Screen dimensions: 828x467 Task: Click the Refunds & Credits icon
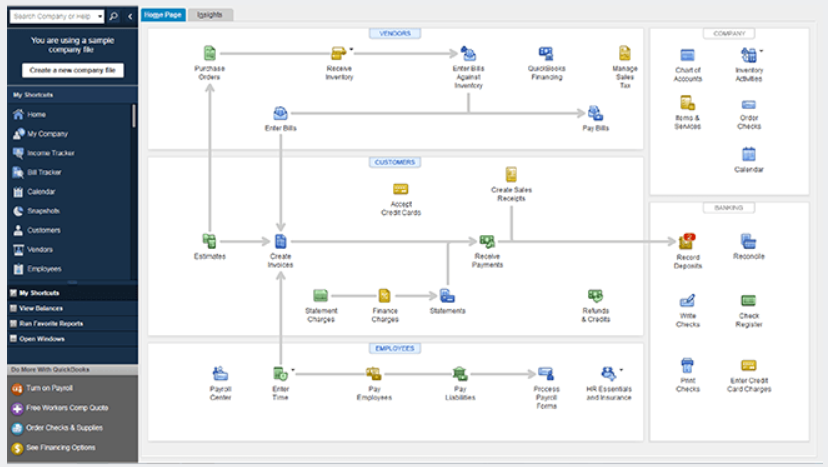[595, 296]
